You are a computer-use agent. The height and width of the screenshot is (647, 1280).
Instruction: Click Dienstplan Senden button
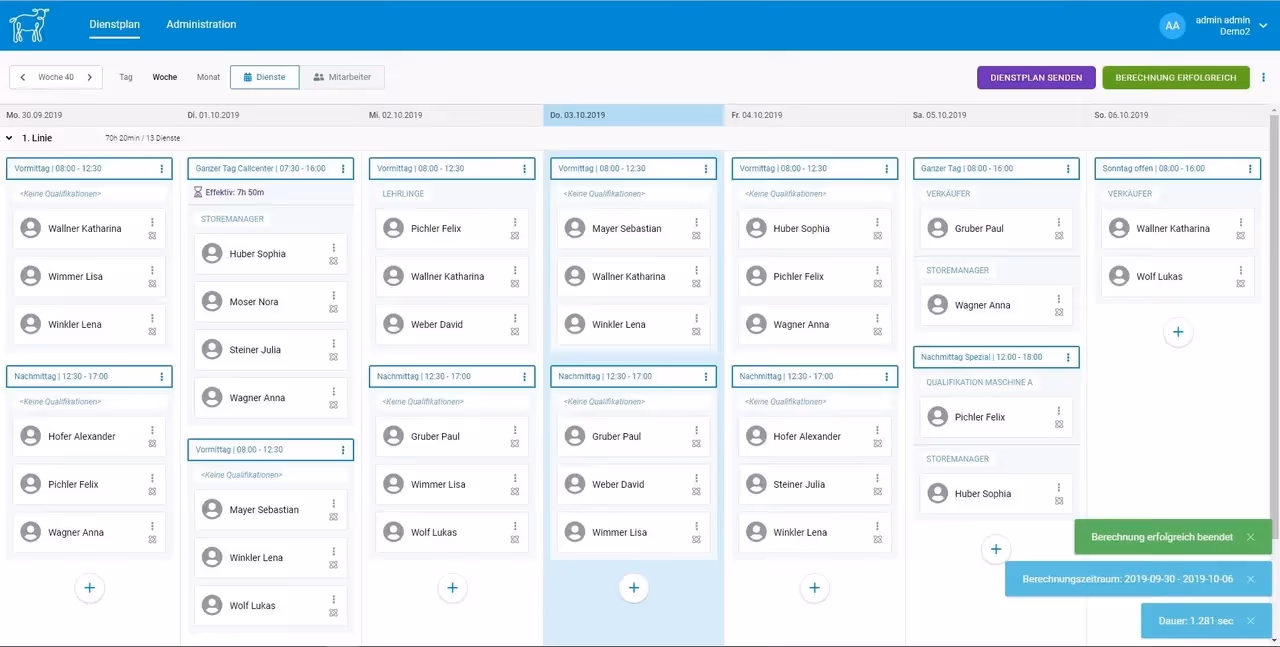click(x=1036, y=77)
